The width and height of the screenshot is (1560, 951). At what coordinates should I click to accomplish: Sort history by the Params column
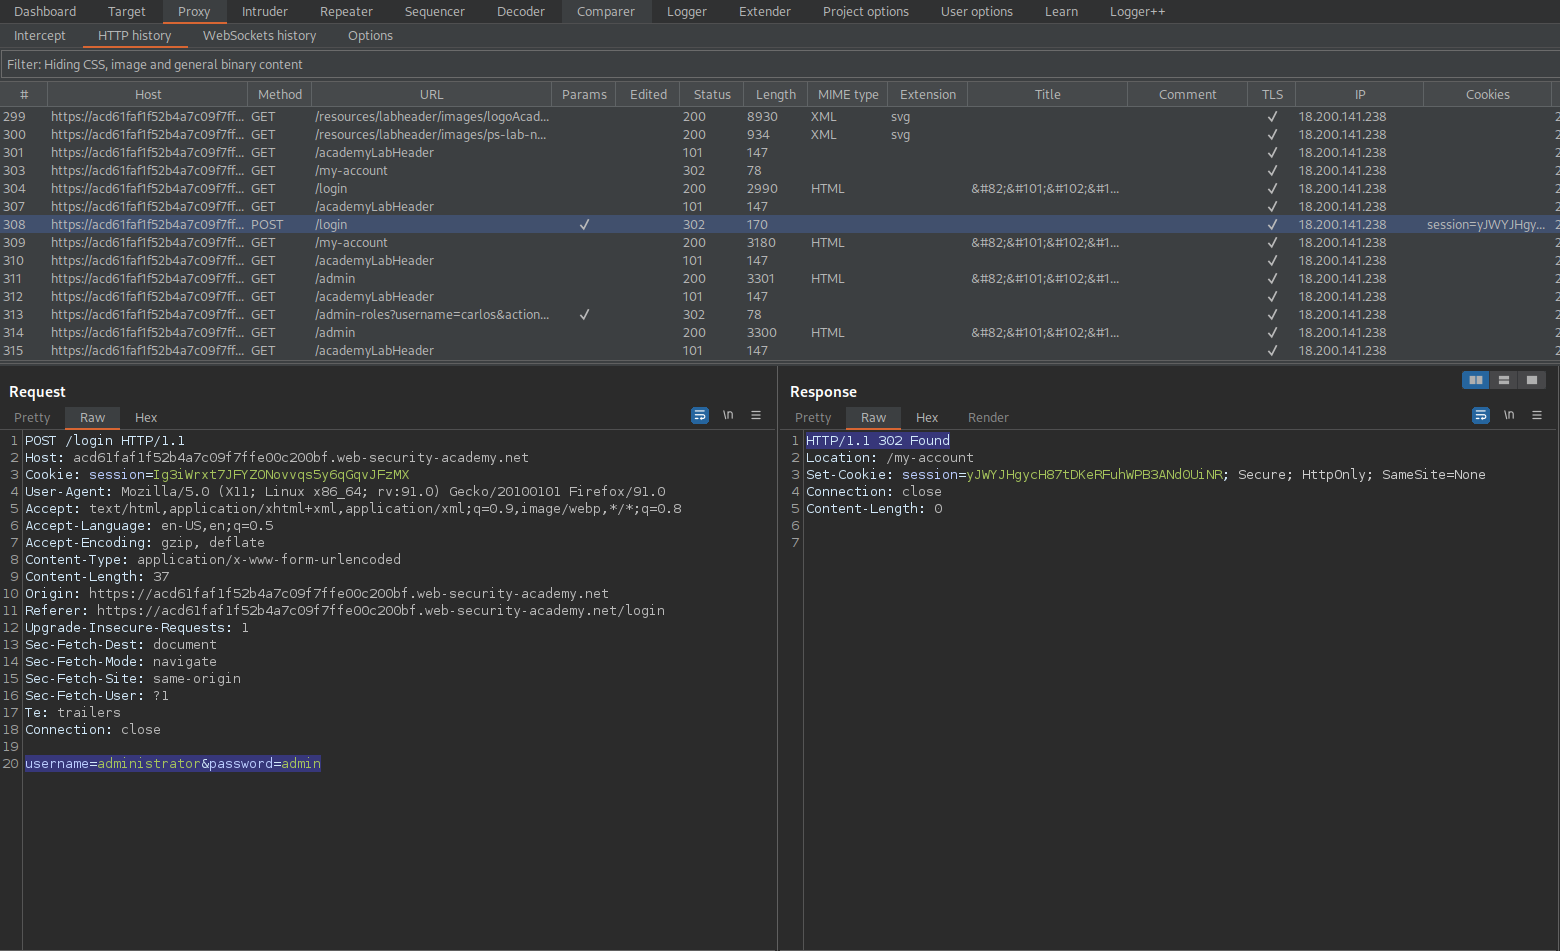(584, 95)
